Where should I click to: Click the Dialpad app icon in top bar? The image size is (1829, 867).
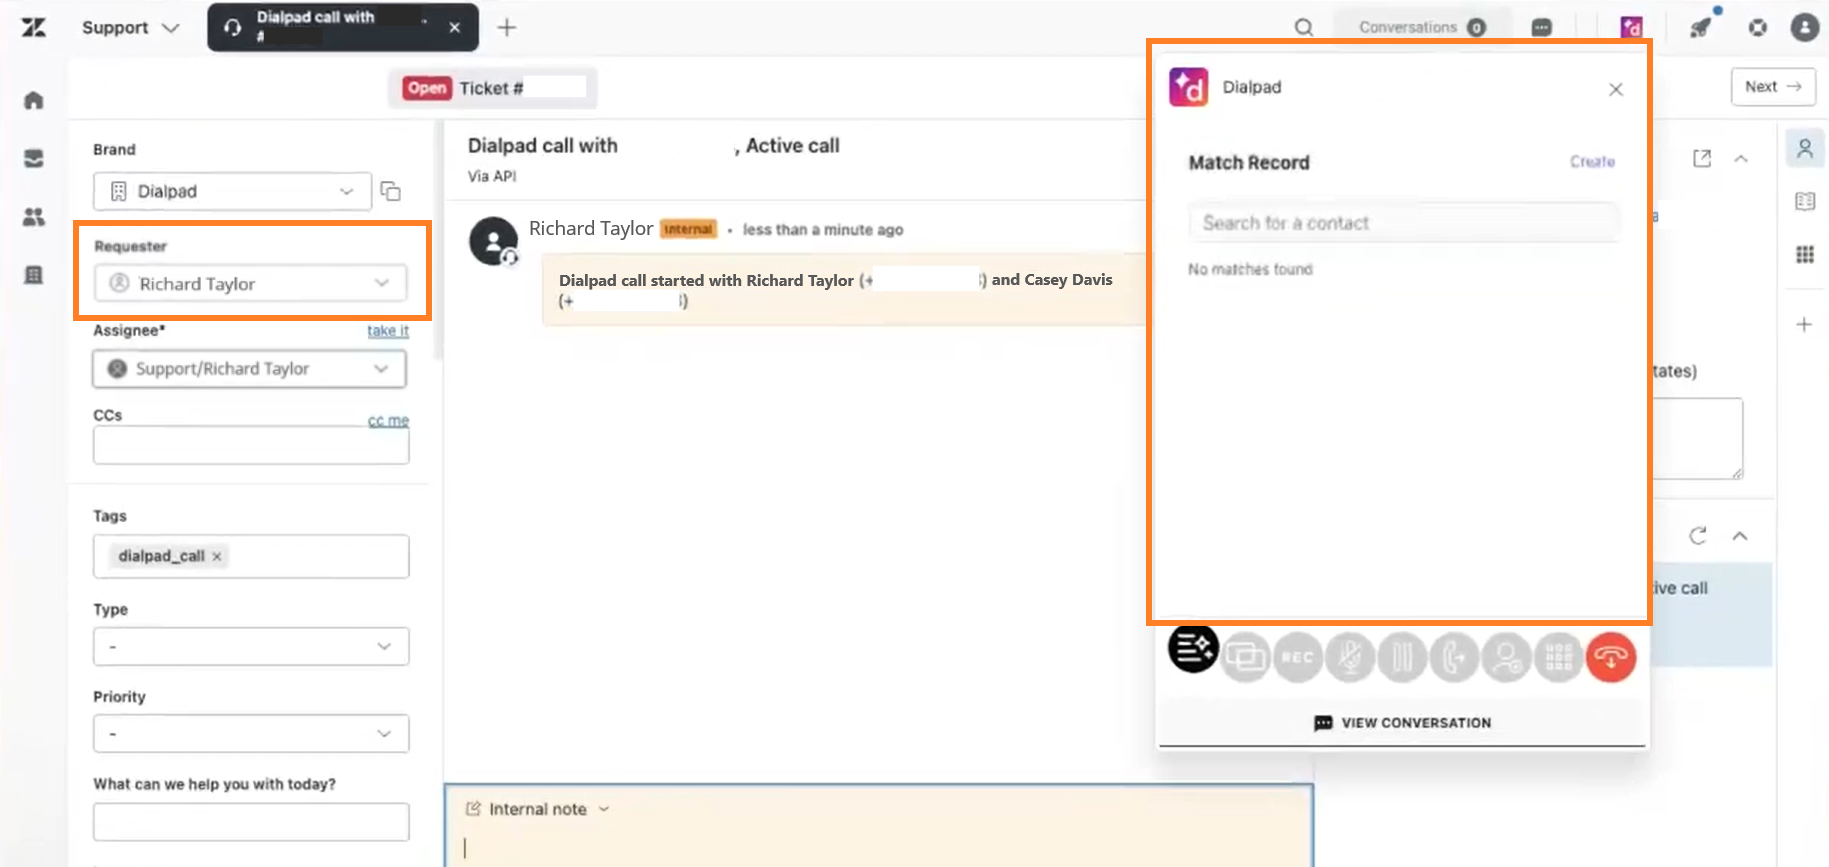1631,27
